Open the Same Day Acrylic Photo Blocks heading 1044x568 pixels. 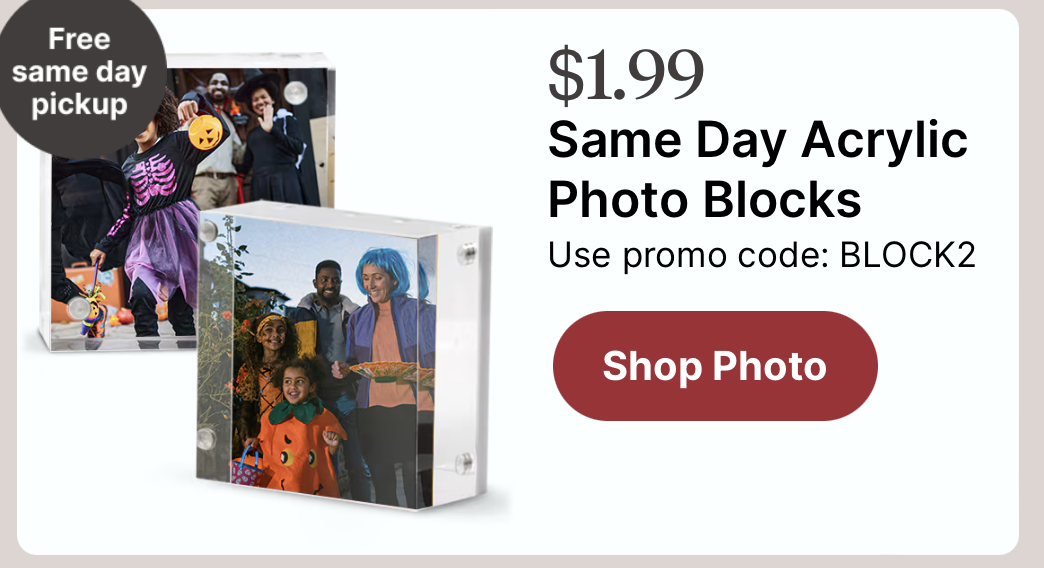(758, 169)
